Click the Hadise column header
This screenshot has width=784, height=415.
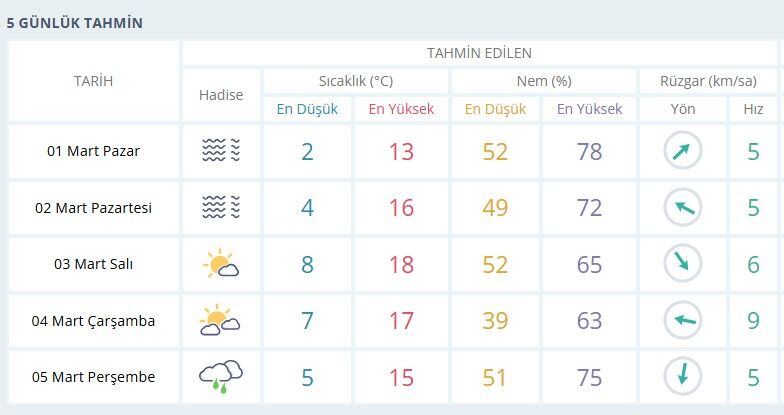point(221,95)
